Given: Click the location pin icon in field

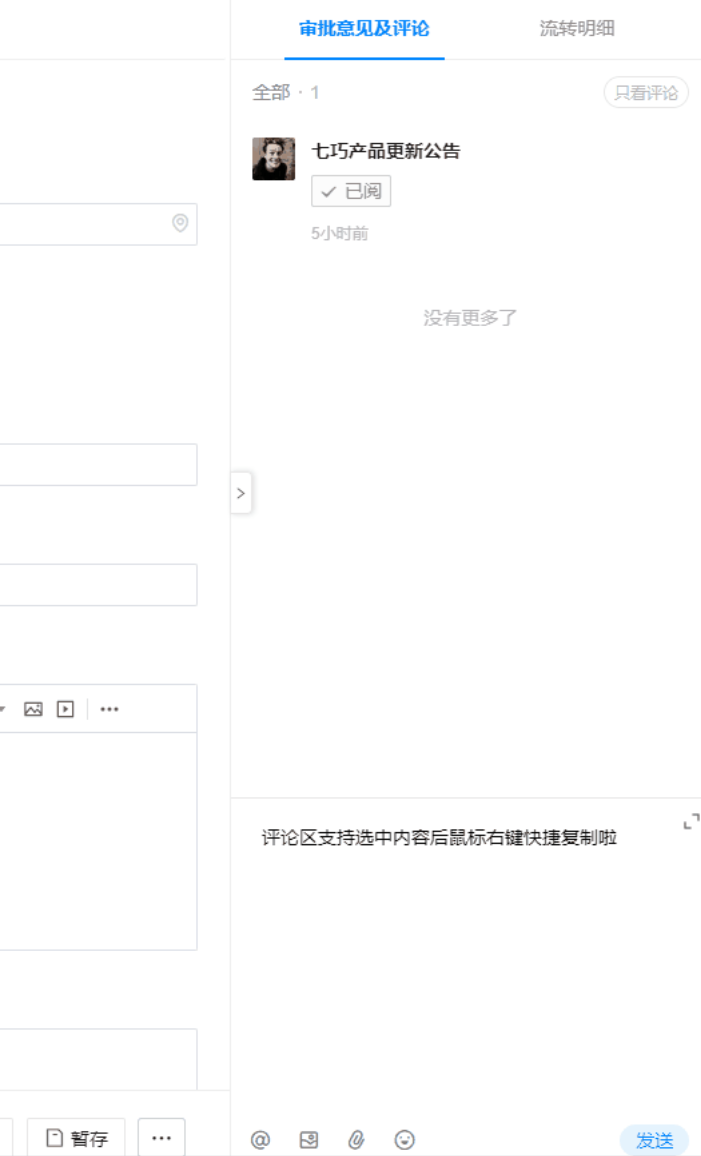Looking at the screenshot, I should 180,223.
